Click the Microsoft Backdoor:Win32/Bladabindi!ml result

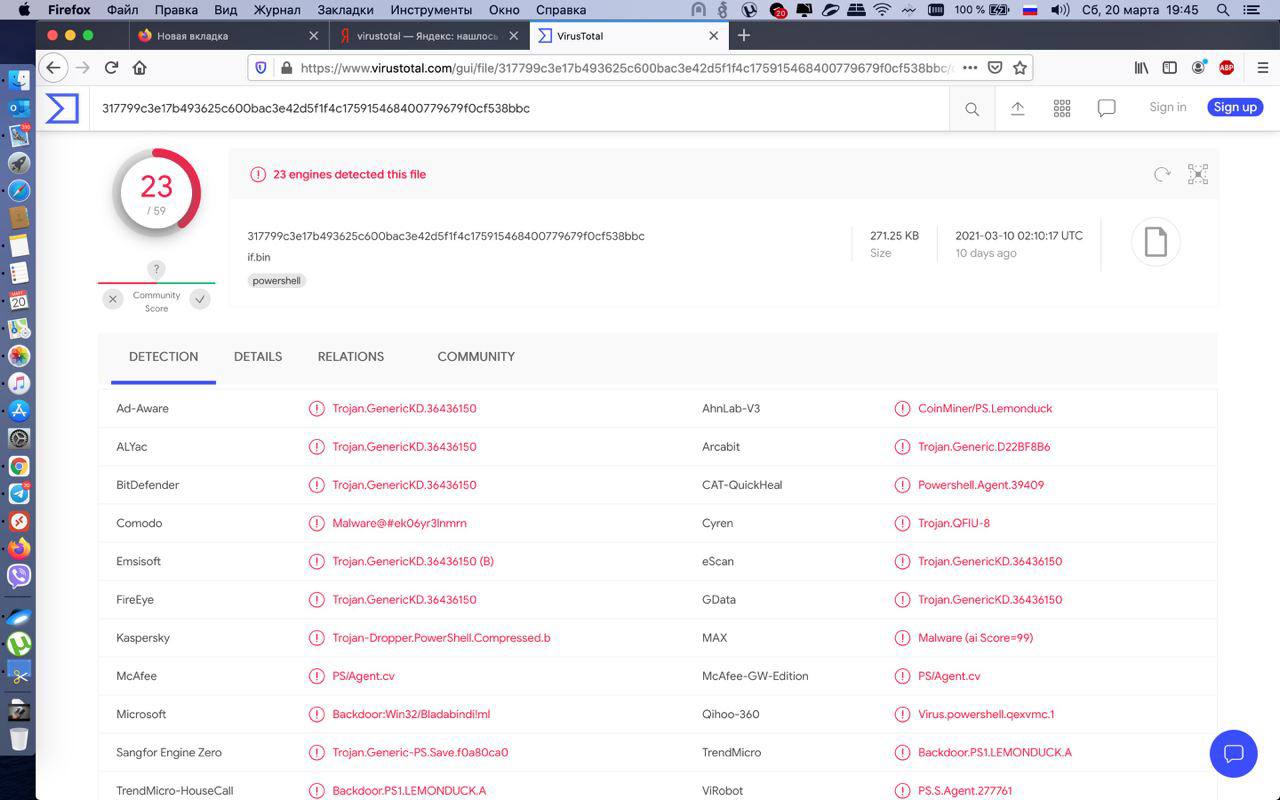411,715
